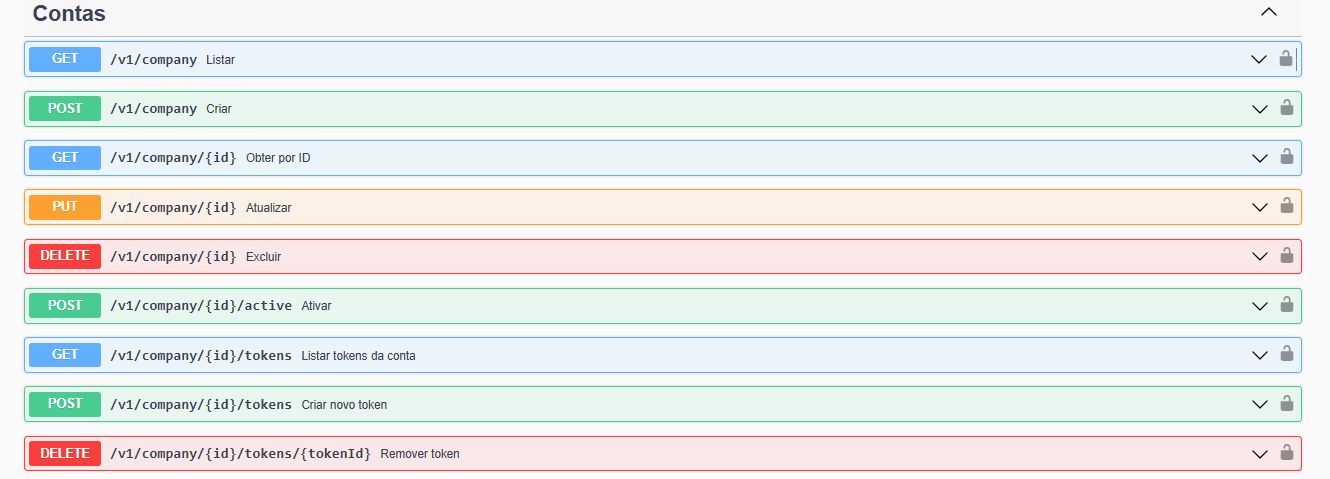Screen dimensions: 1330x479
Task: Expand the Listar endpoint chevron
Action: 1259,59
